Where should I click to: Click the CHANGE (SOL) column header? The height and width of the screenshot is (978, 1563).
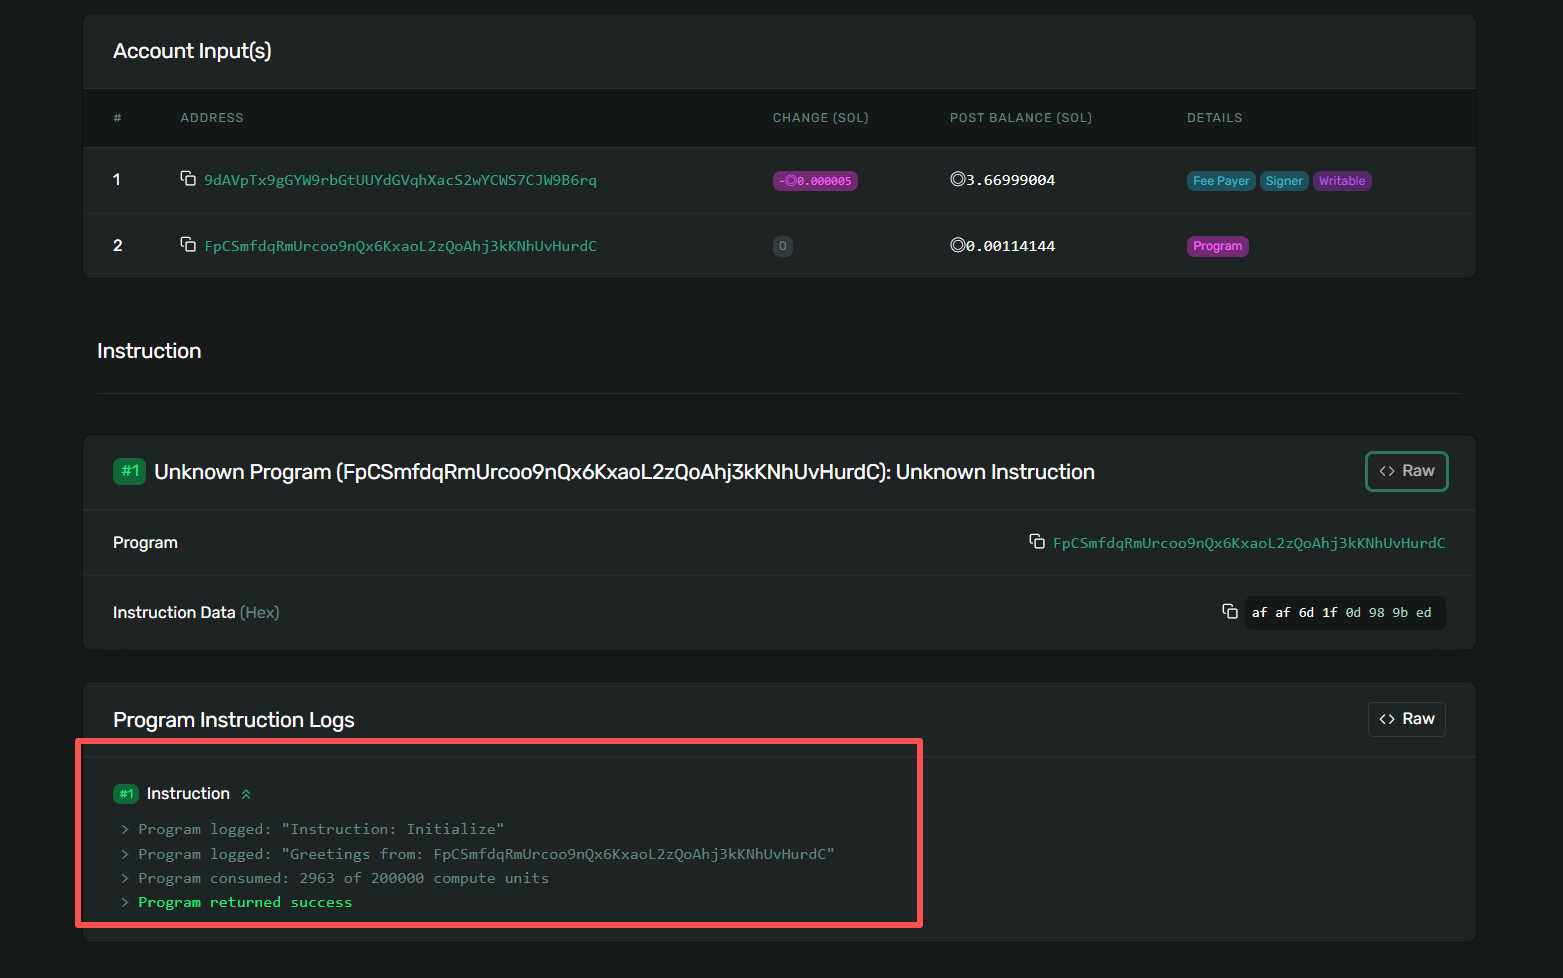(x=821, y=118)
